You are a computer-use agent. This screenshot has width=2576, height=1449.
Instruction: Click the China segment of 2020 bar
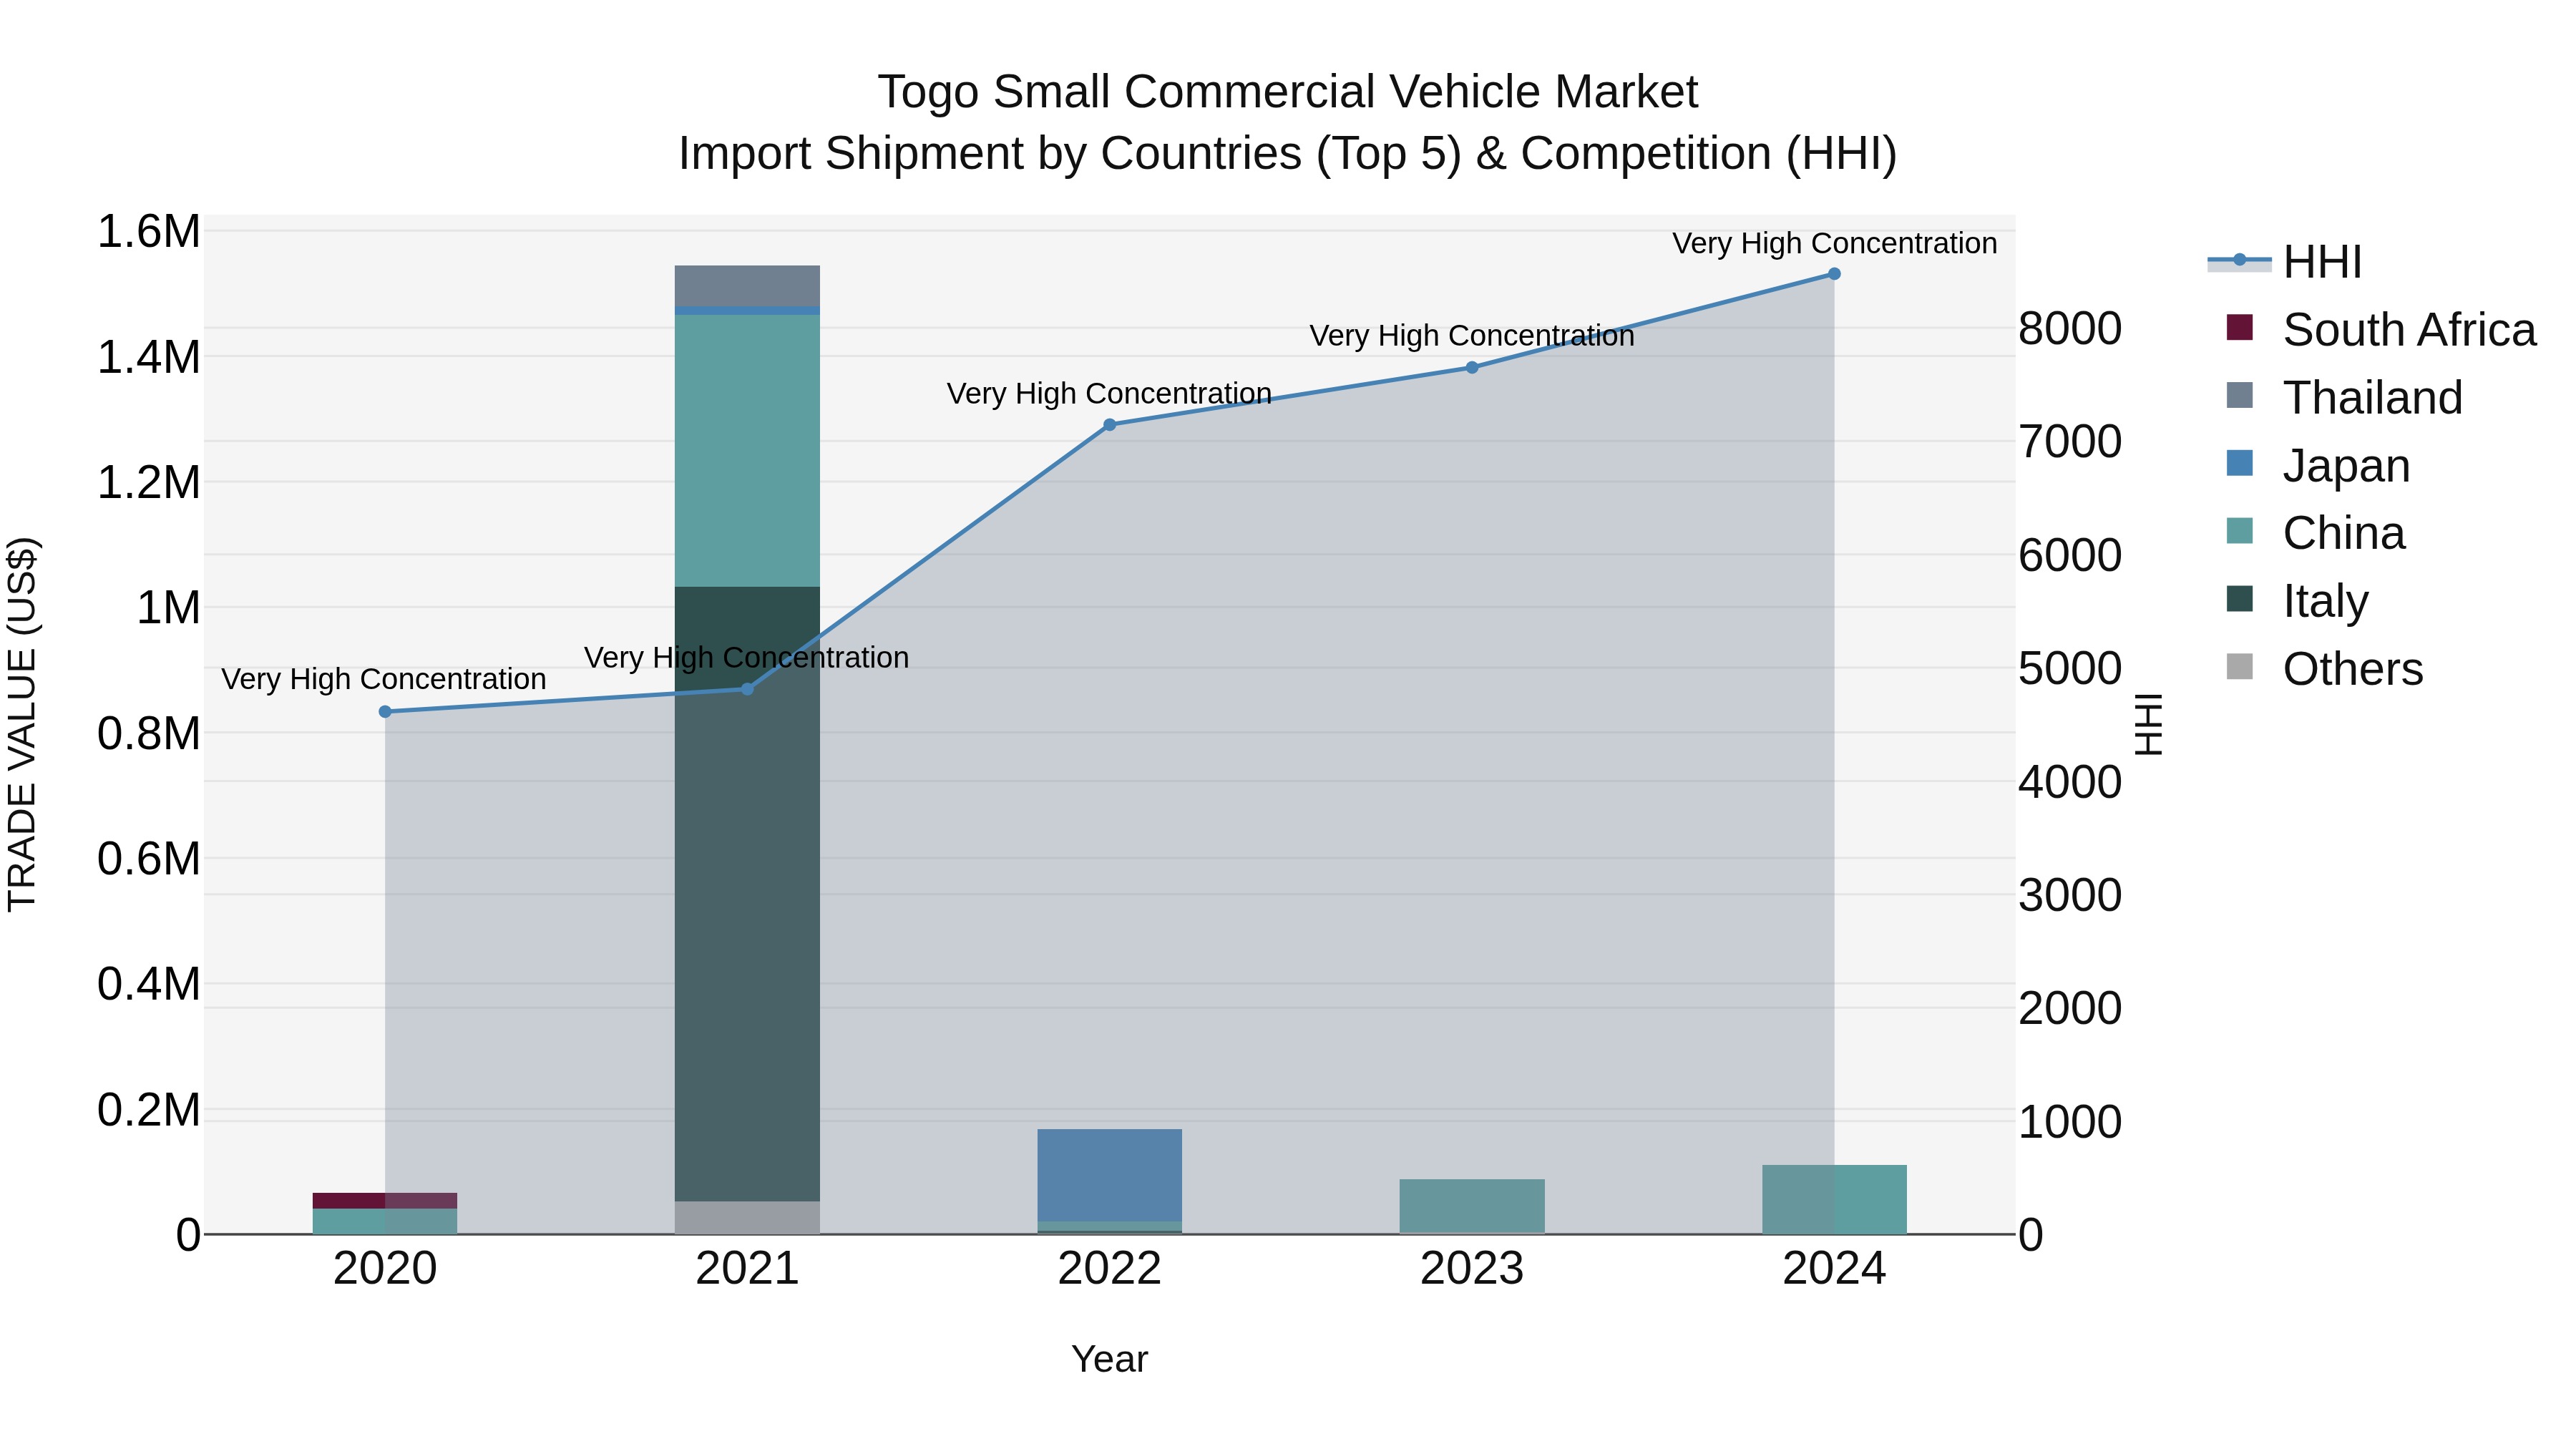point(385,1221)
